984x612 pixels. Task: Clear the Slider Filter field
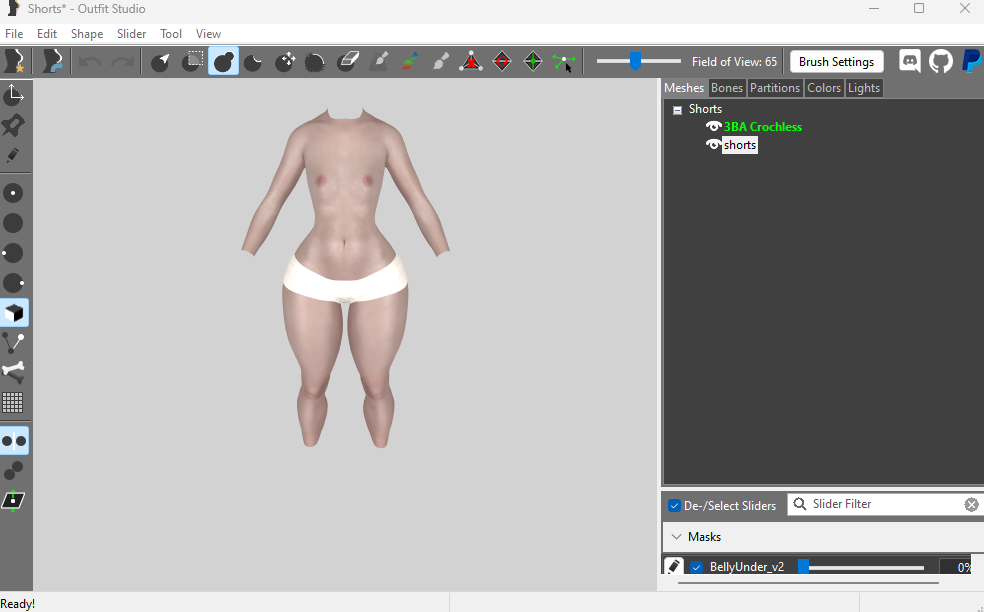[x=971, y=505]
